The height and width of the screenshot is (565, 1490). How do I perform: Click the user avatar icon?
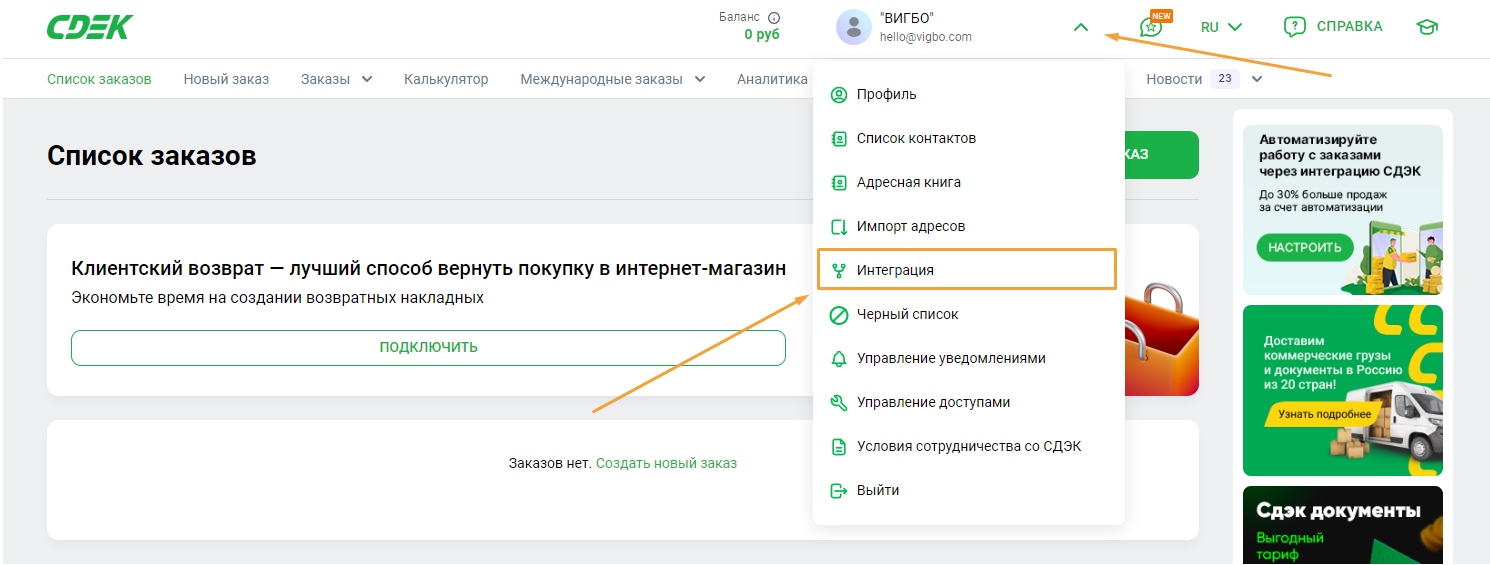853,27
